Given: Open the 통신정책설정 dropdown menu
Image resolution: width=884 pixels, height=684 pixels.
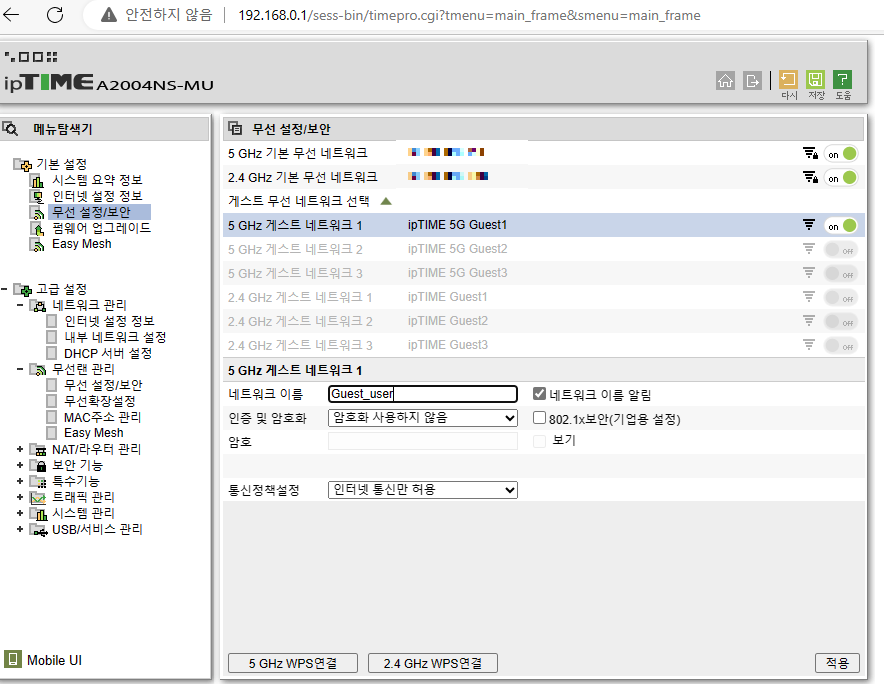Looking at the screenshot, I should [421, 489].
